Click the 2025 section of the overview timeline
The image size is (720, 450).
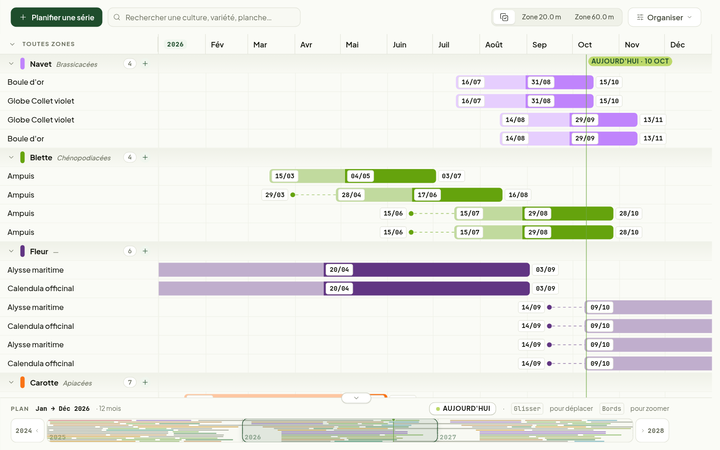pos(145,431)
